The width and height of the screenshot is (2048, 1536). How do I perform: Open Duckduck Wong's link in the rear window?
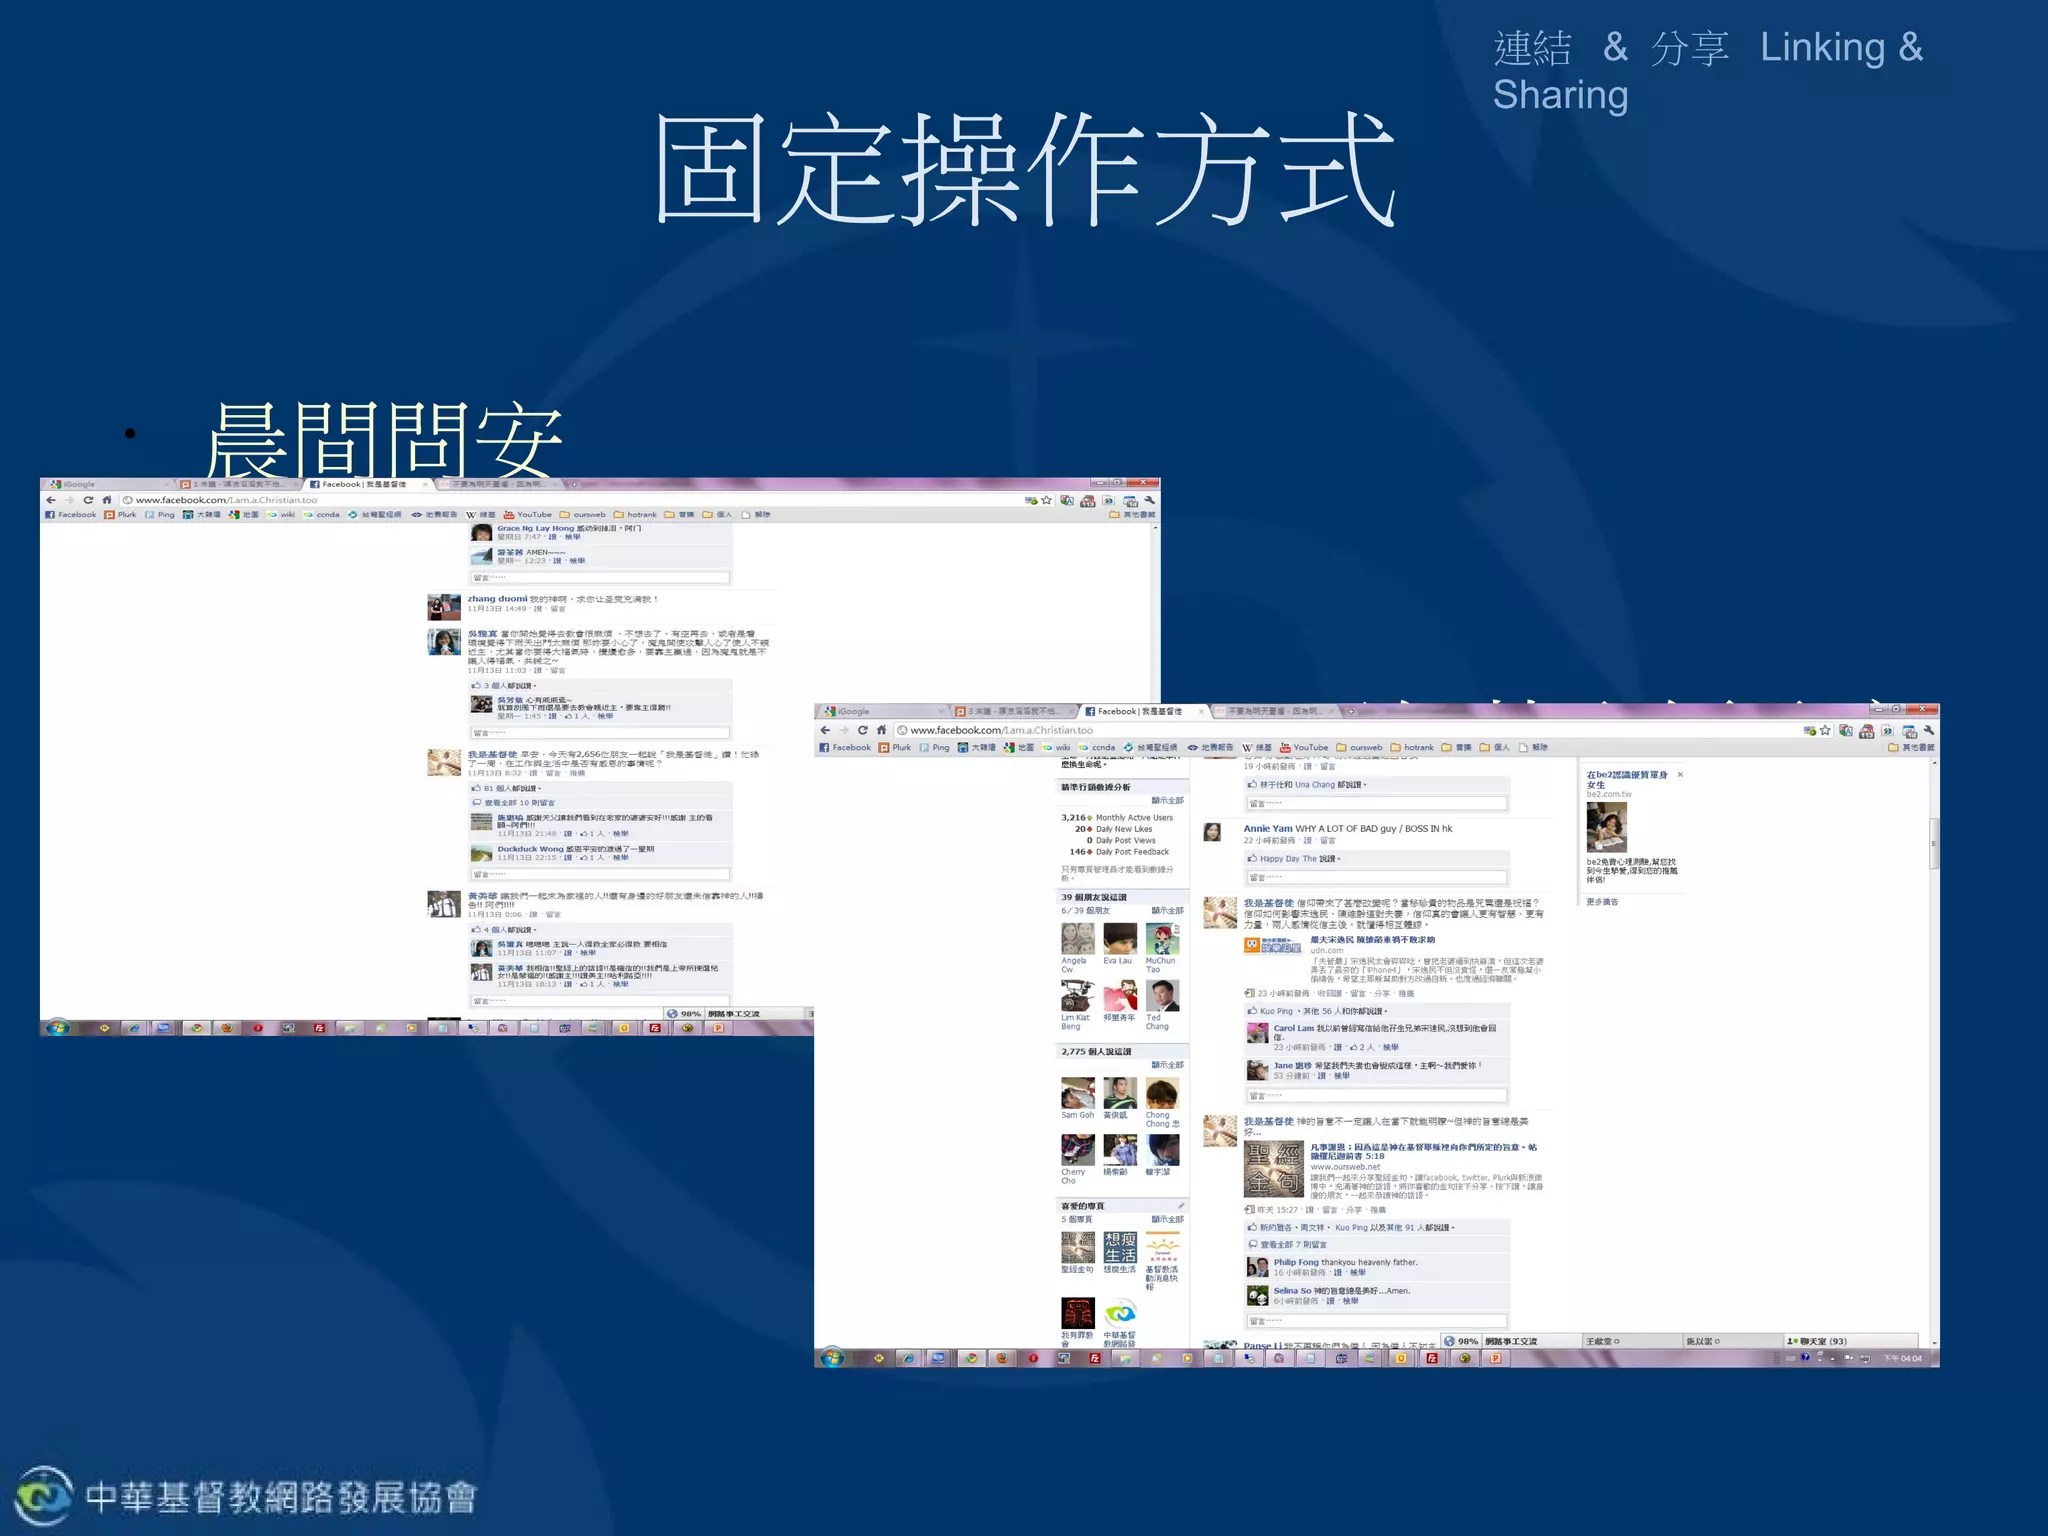tap(530, 849)
